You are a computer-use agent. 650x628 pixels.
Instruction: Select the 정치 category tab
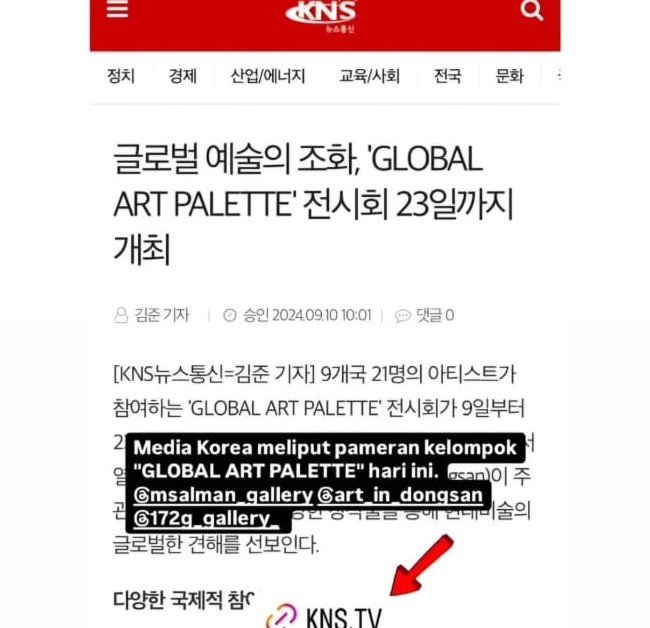121,76
